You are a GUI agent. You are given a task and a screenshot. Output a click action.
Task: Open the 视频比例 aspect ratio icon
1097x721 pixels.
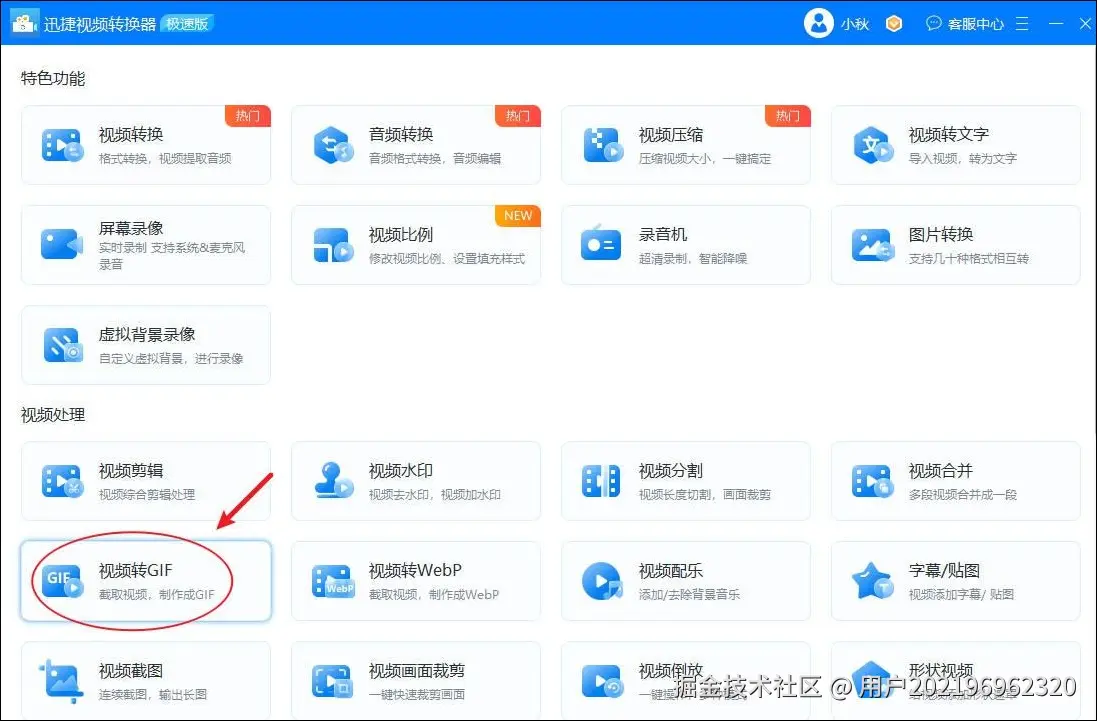click(333, 245)
